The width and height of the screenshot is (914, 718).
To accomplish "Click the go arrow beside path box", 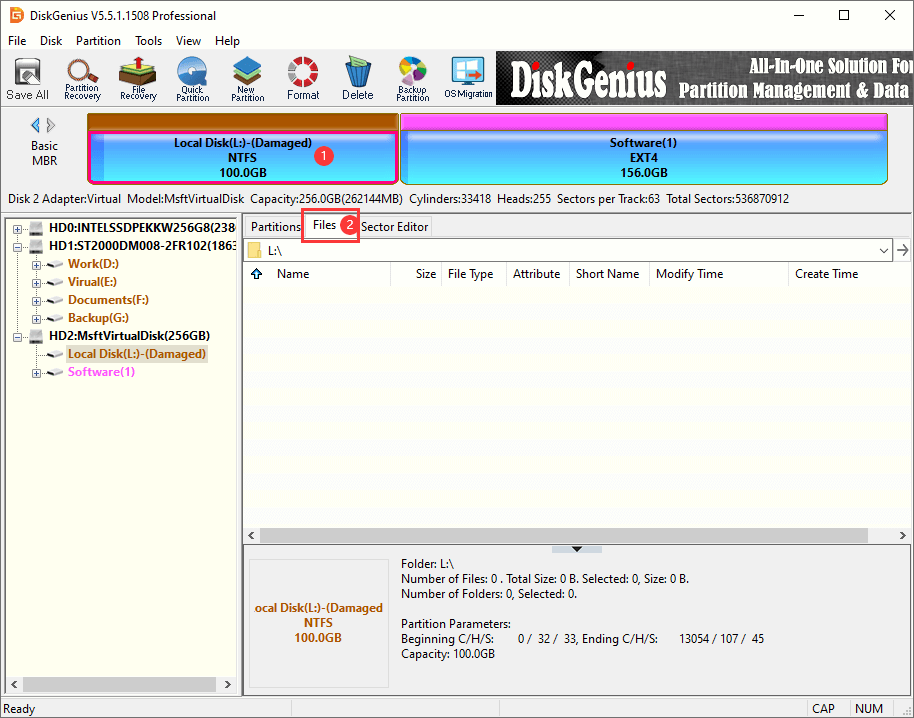I will tap(903, 251).
